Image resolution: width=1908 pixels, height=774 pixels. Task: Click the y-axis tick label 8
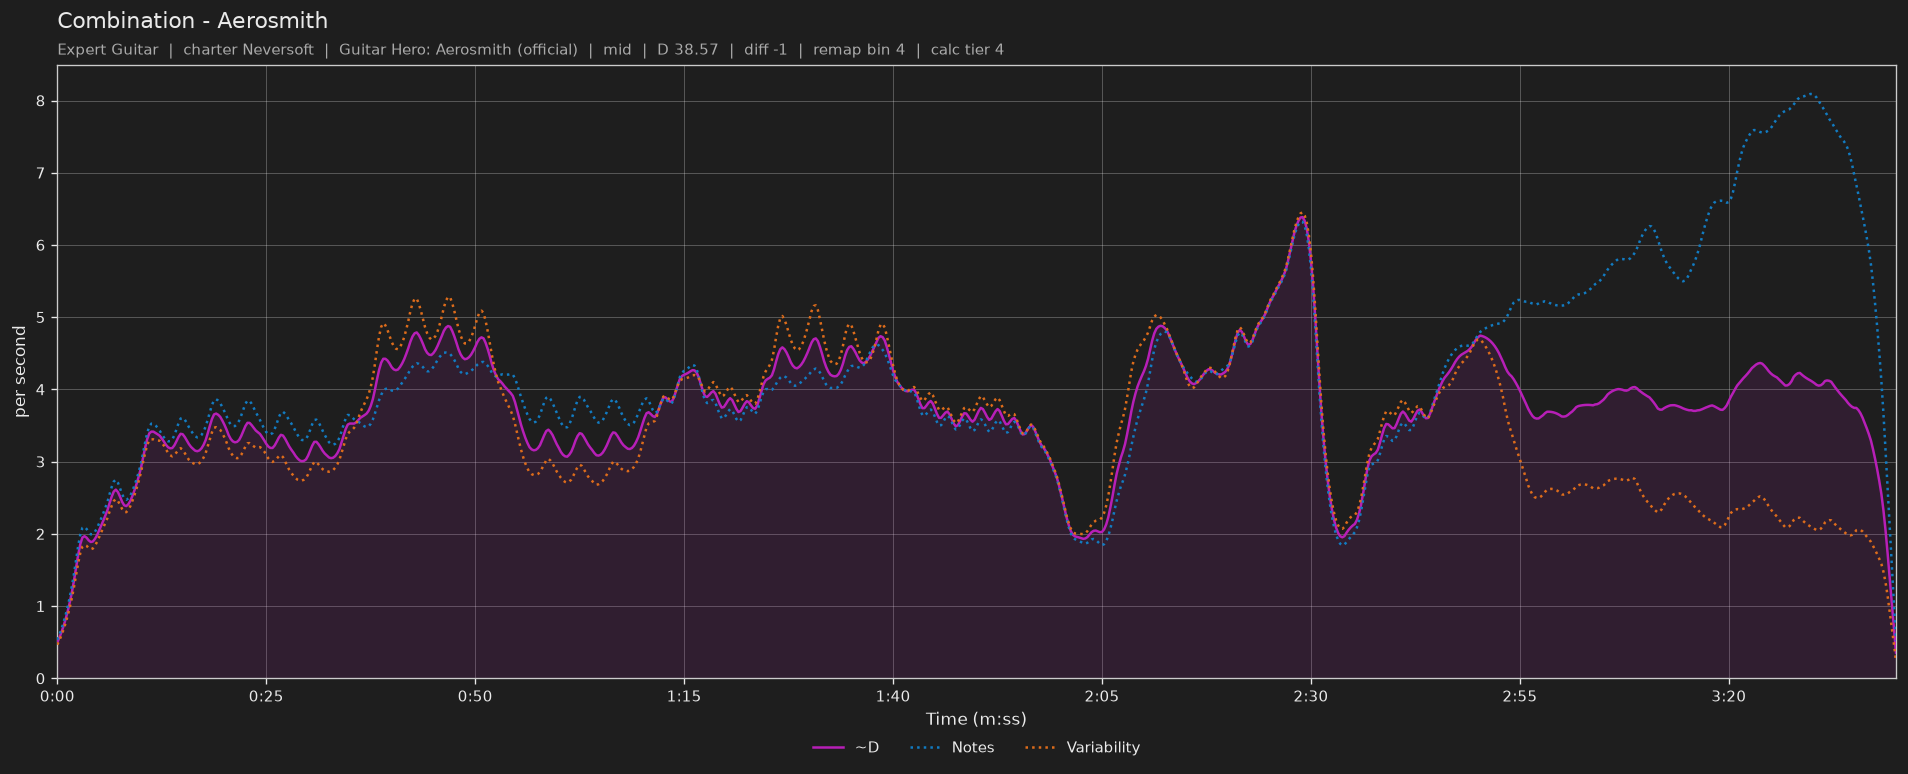tap(41, 102)
